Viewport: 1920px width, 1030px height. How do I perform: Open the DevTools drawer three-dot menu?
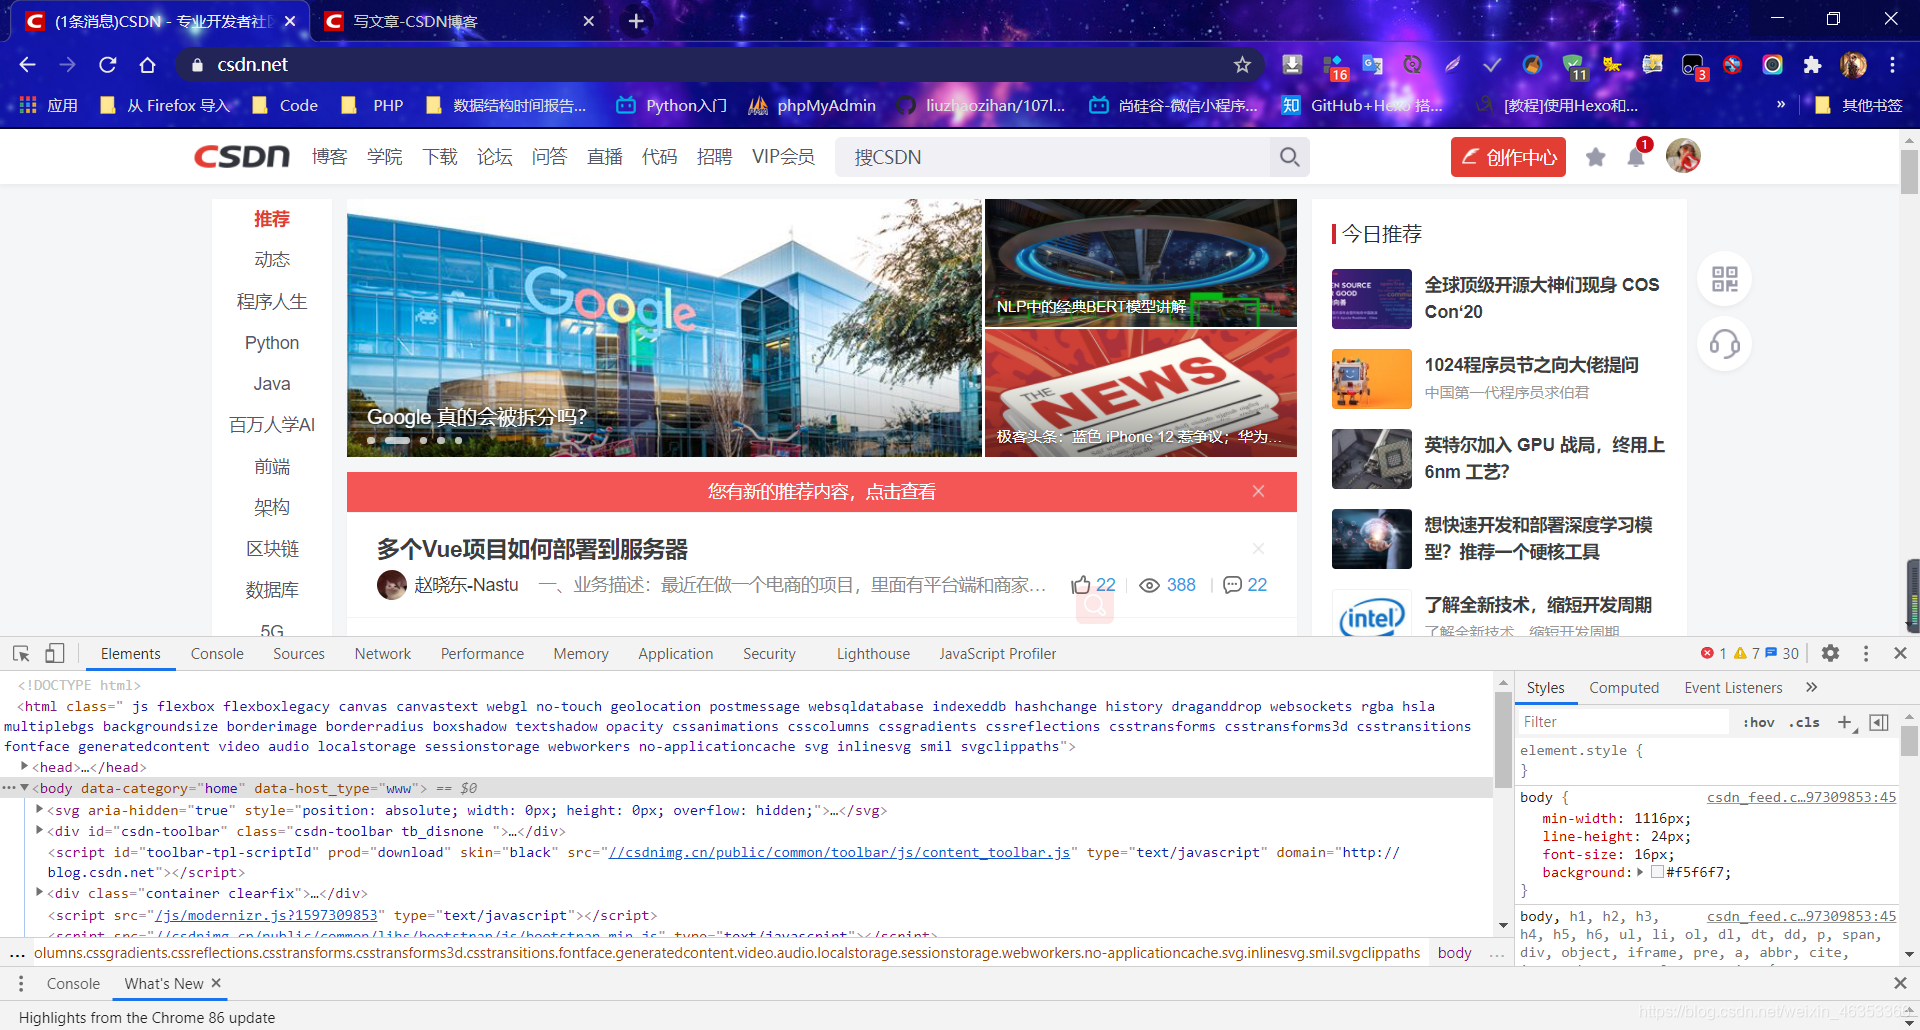click(20, 984)
